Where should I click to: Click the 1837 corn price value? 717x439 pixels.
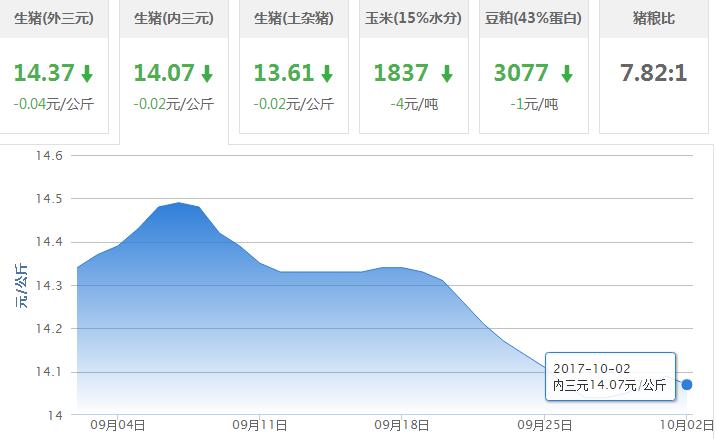[x=402, y=73]
